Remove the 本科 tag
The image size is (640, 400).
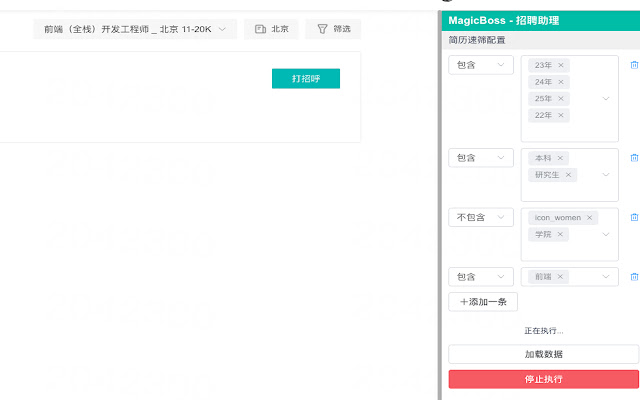pyautogui.click(x=560, y=158)
